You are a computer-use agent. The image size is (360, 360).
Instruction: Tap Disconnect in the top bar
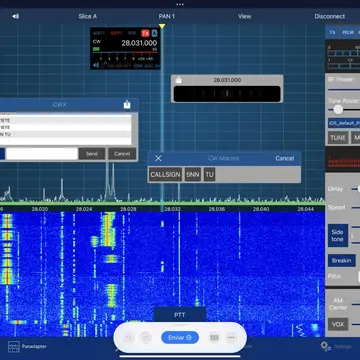click(x=329, y=16)
